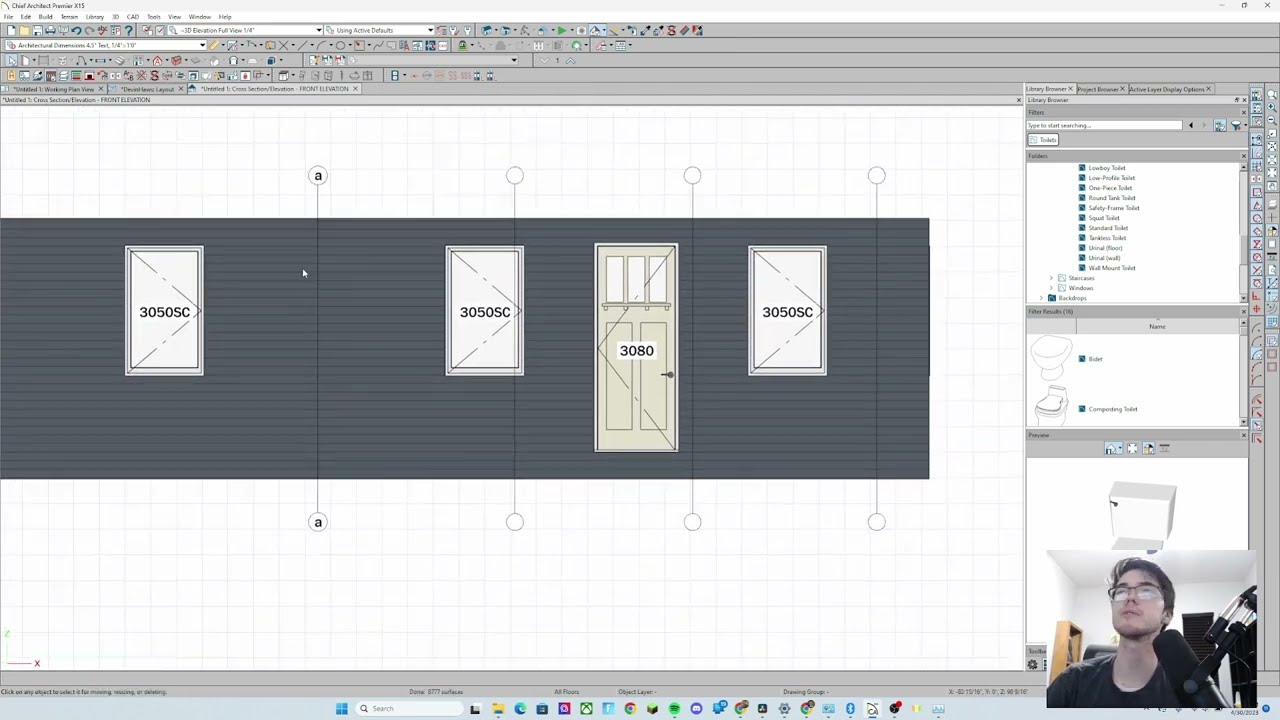Close the Filter Results section

1243,312
